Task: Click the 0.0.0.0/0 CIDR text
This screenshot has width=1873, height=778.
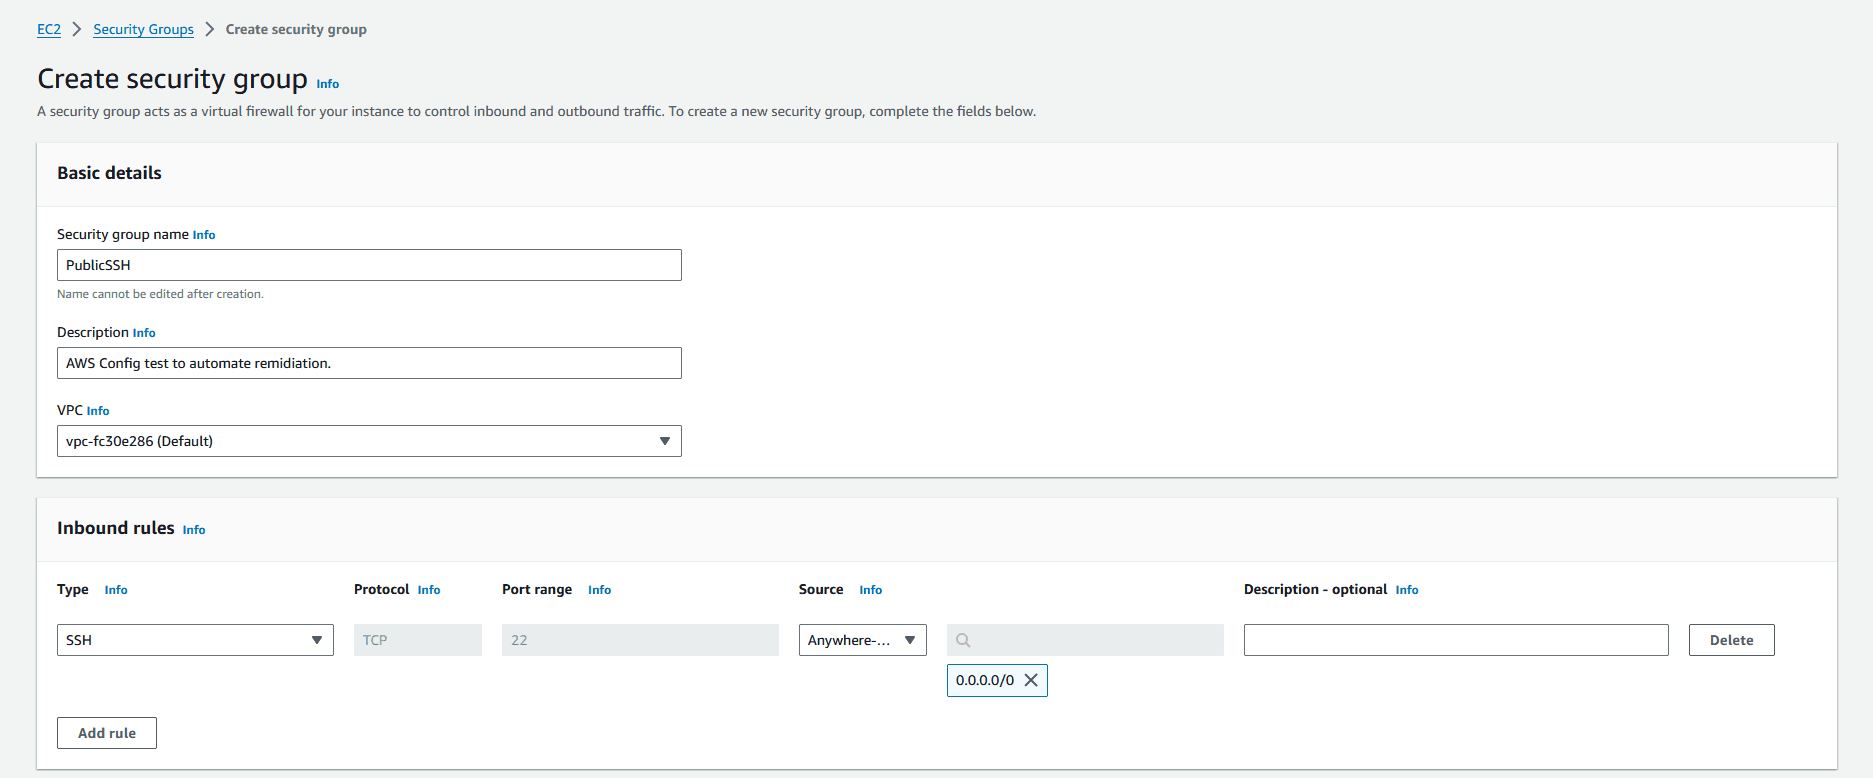Action: click(x=985, y=680)
